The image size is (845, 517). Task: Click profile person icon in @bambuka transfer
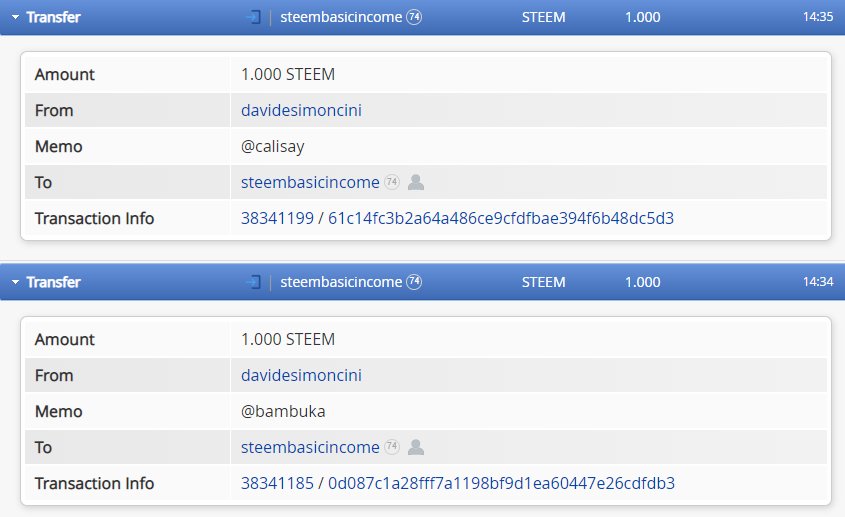point(415,447)
